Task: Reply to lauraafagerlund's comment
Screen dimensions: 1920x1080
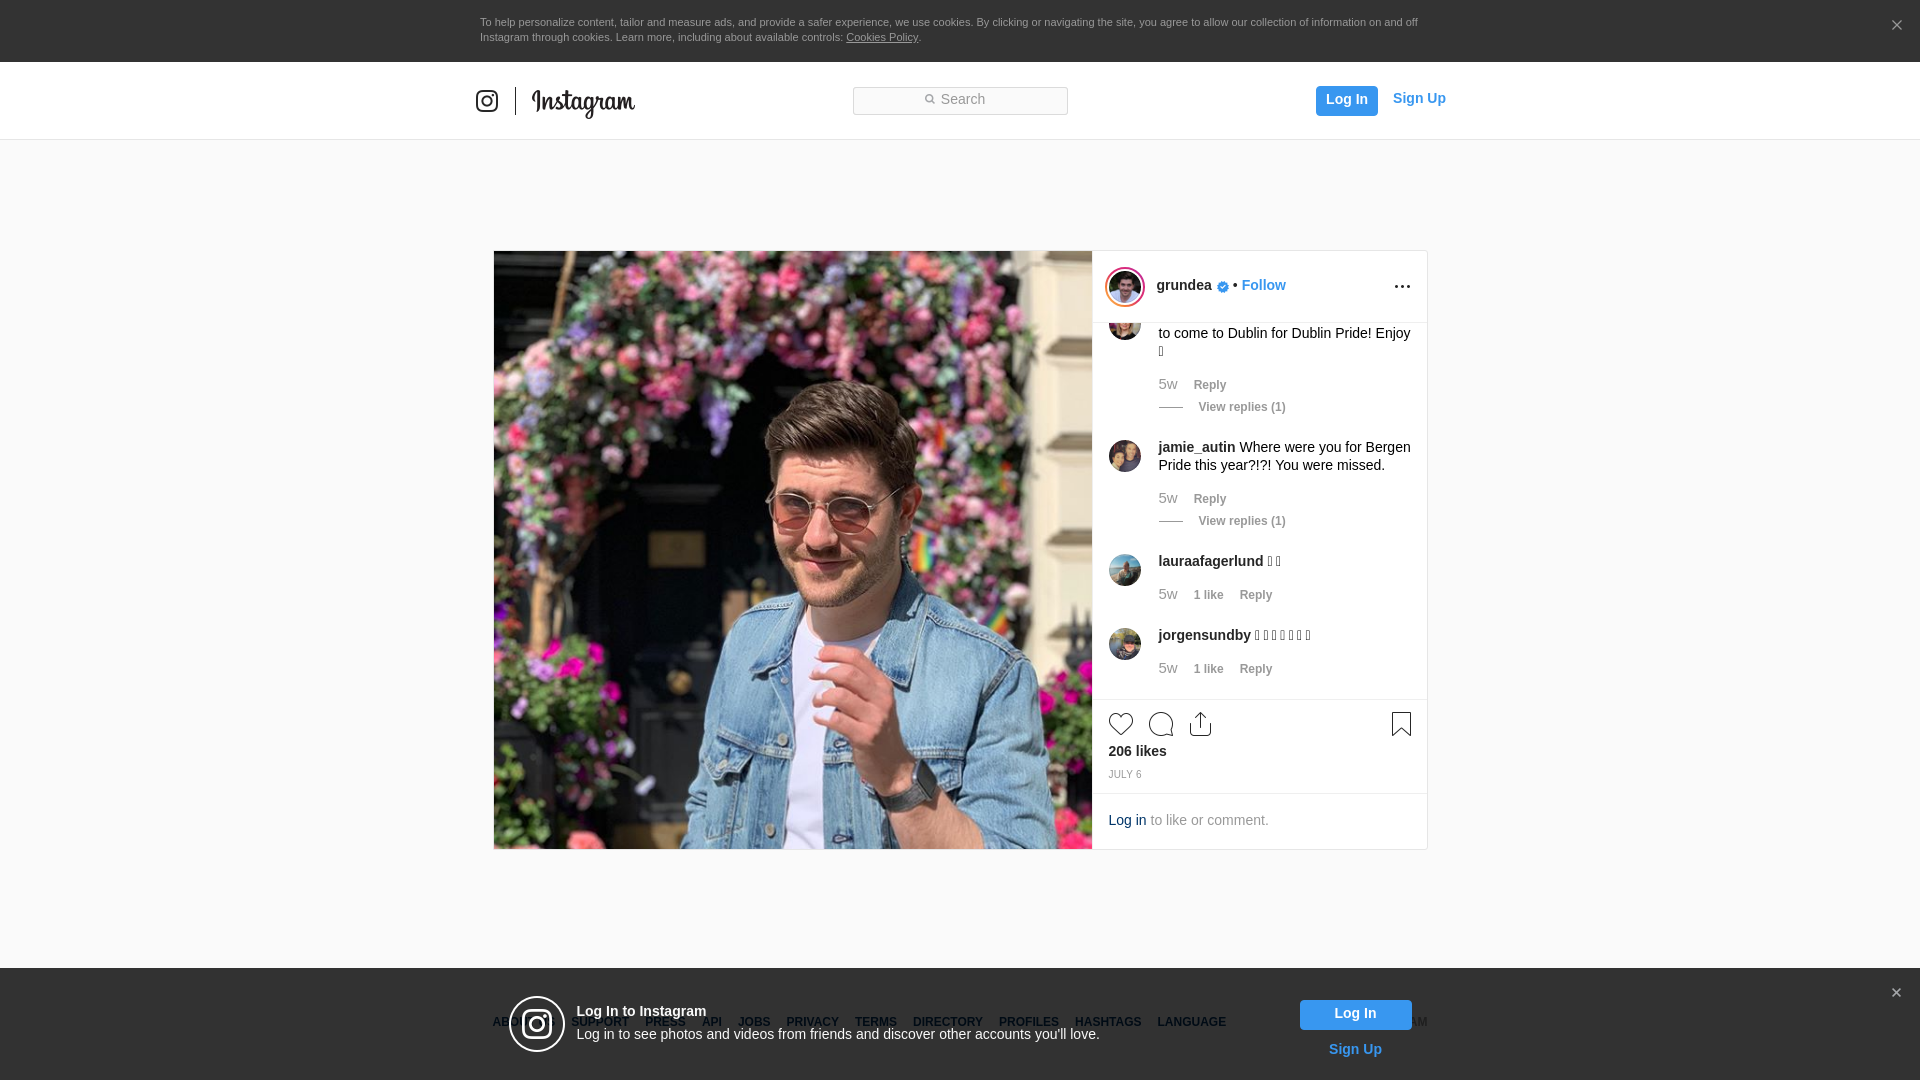Action: [x=1255, y=595]
